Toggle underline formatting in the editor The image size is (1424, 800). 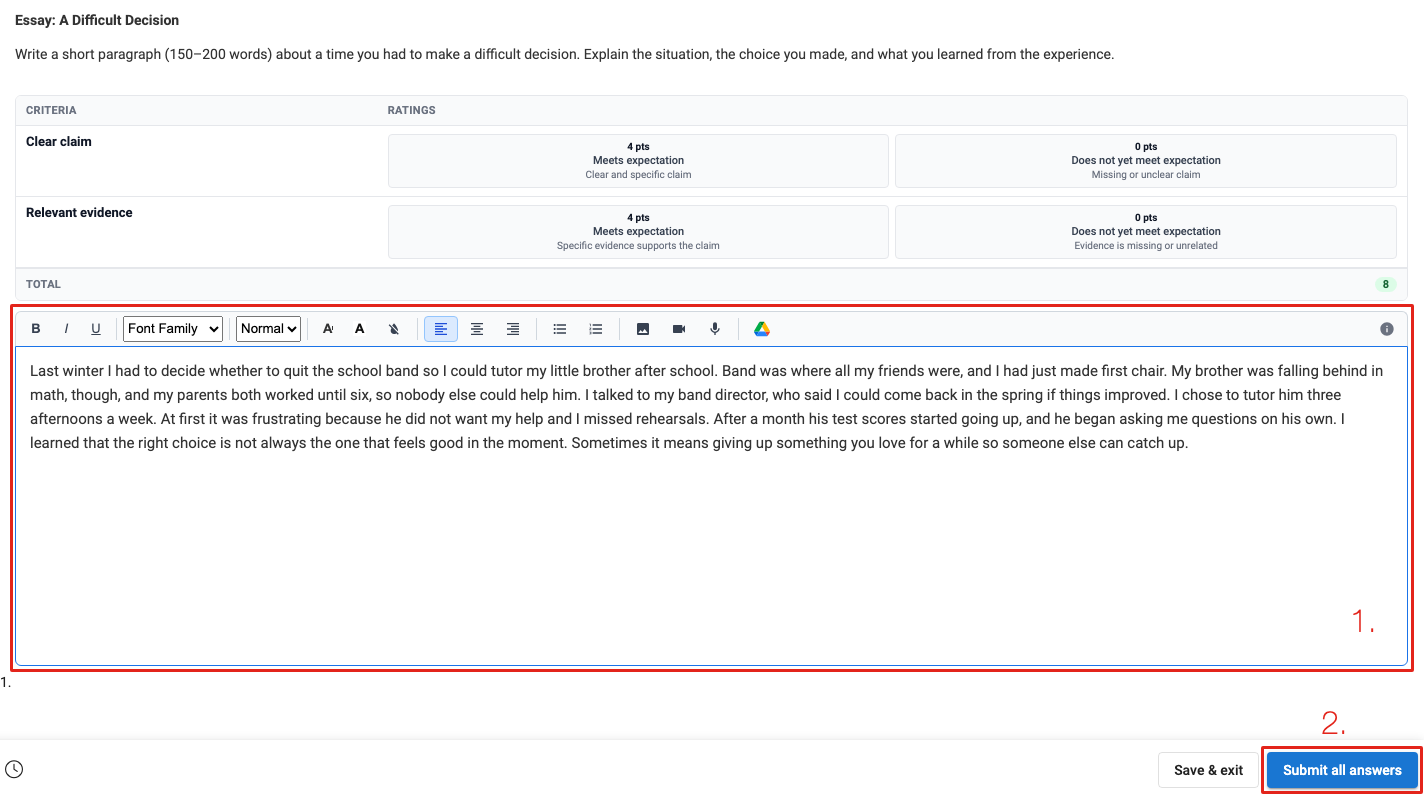(96, 329)
